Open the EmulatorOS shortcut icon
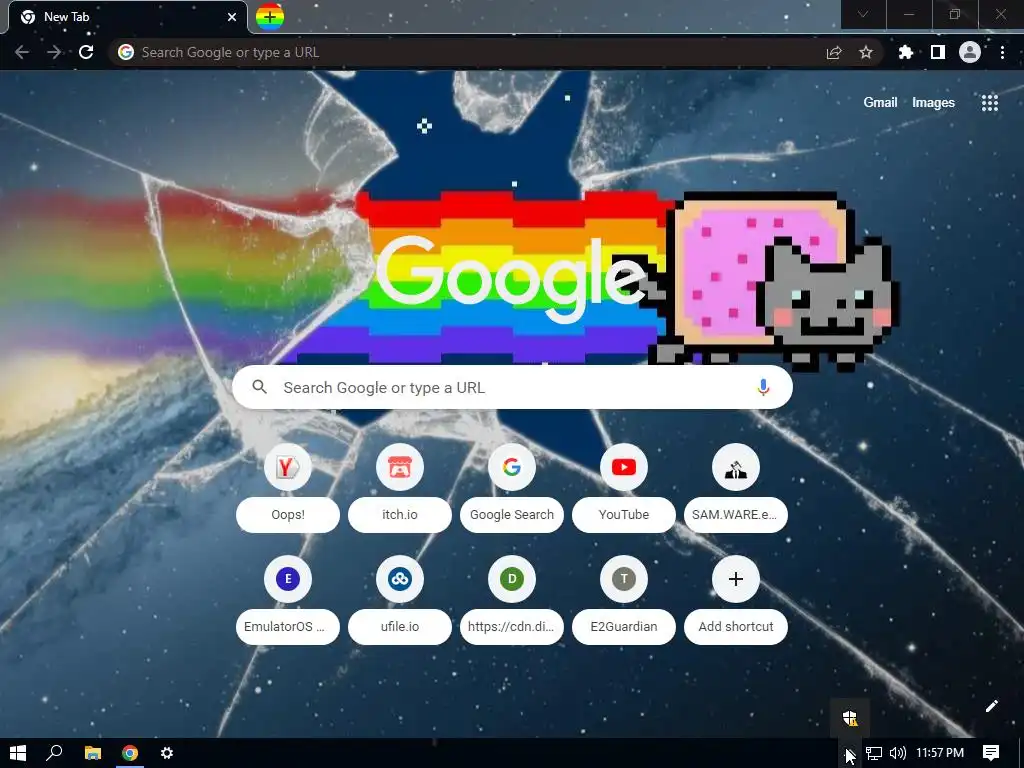The width and height of the screenshot is (1024, 768). tap(288, 579)
